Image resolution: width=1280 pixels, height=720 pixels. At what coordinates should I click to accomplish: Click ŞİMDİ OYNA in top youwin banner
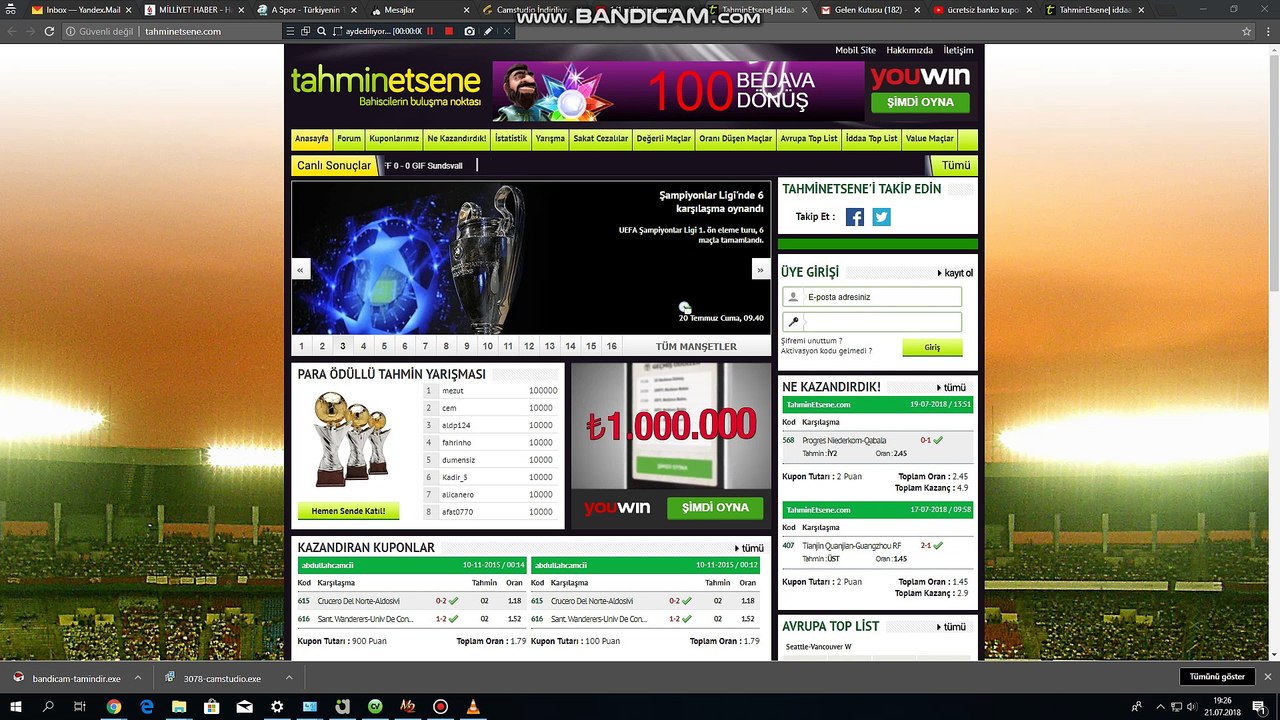[920, 102]
